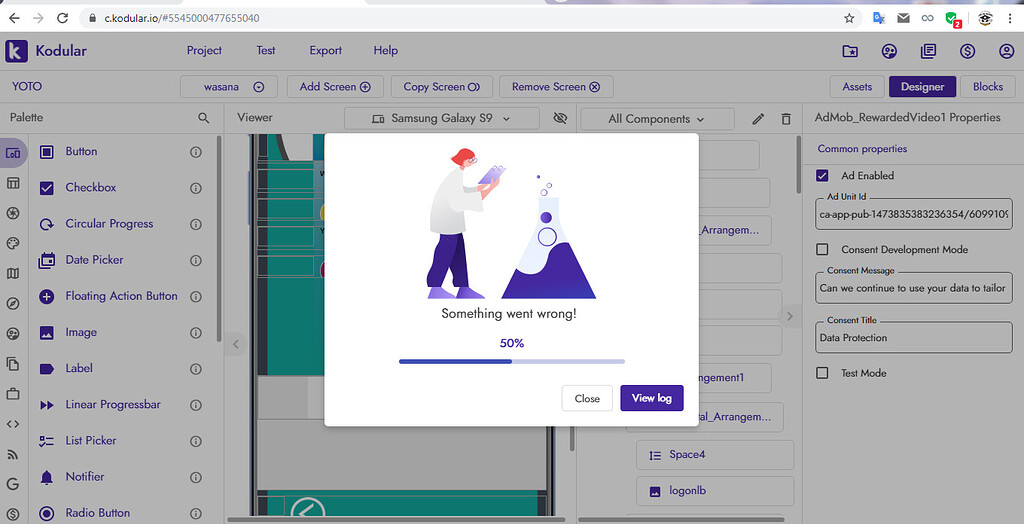Image resolution: width=1024 pixels, height=524 pixels.
Task: Open the Assets tab
Action: [857, 87]
